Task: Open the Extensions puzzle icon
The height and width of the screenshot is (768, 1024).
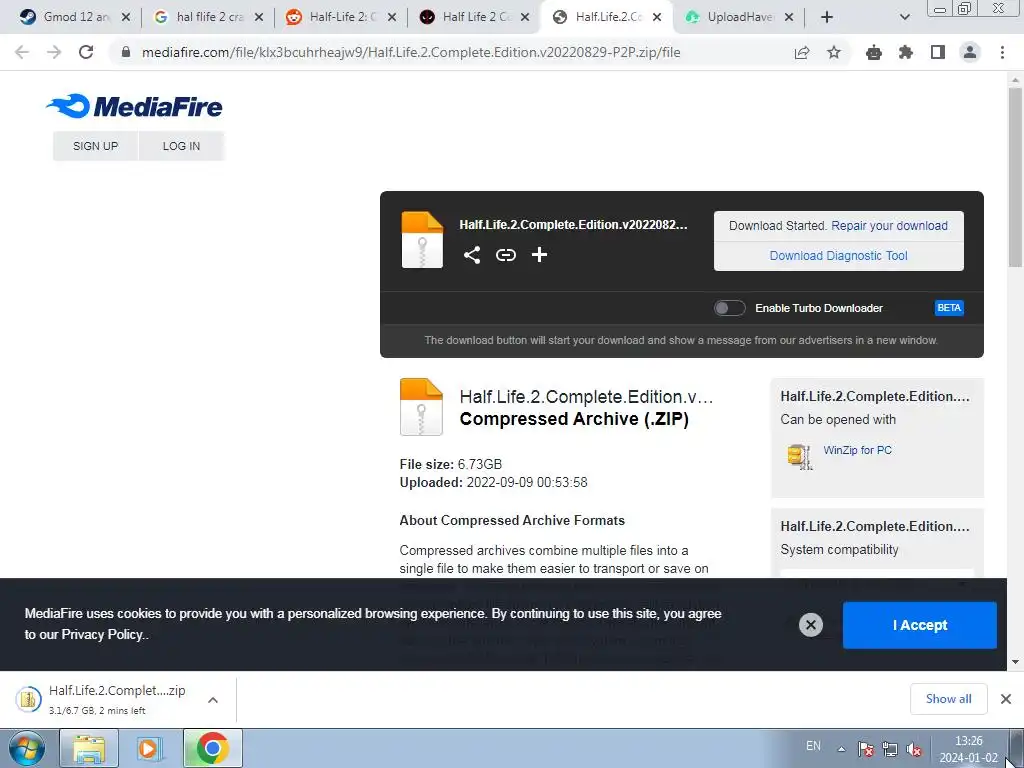Action: coord(906,52)
